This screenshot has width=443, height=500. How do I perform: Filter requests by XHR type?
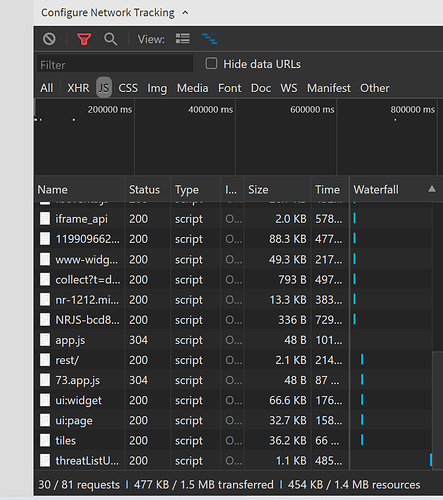(78, 88)
